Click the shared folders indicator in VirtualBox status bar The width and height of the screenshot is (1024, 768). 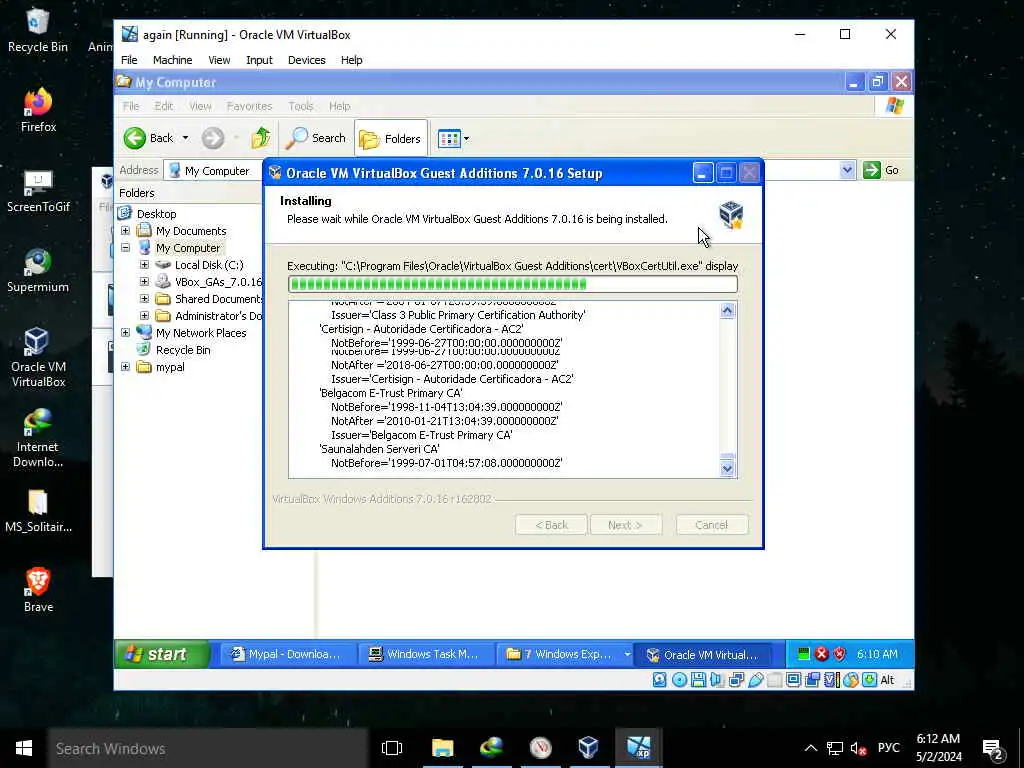(775, 680)
